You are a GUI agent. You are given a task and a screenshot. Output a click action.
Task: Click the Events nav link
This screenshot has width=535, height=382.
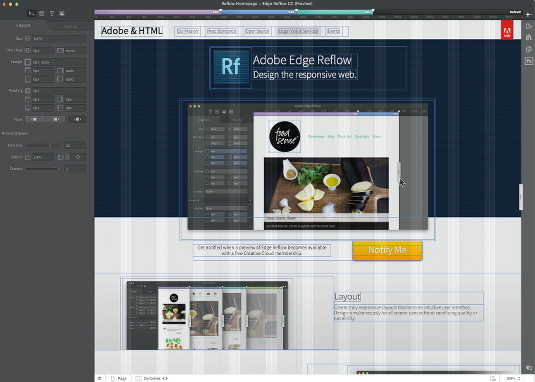tap(334, 31)
